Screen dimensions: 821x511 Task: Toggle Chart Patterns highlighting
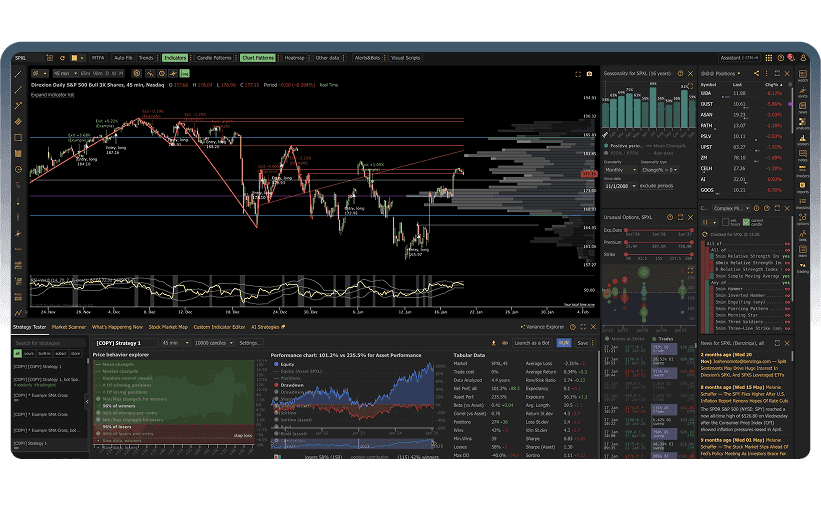[x=258, y=58]
